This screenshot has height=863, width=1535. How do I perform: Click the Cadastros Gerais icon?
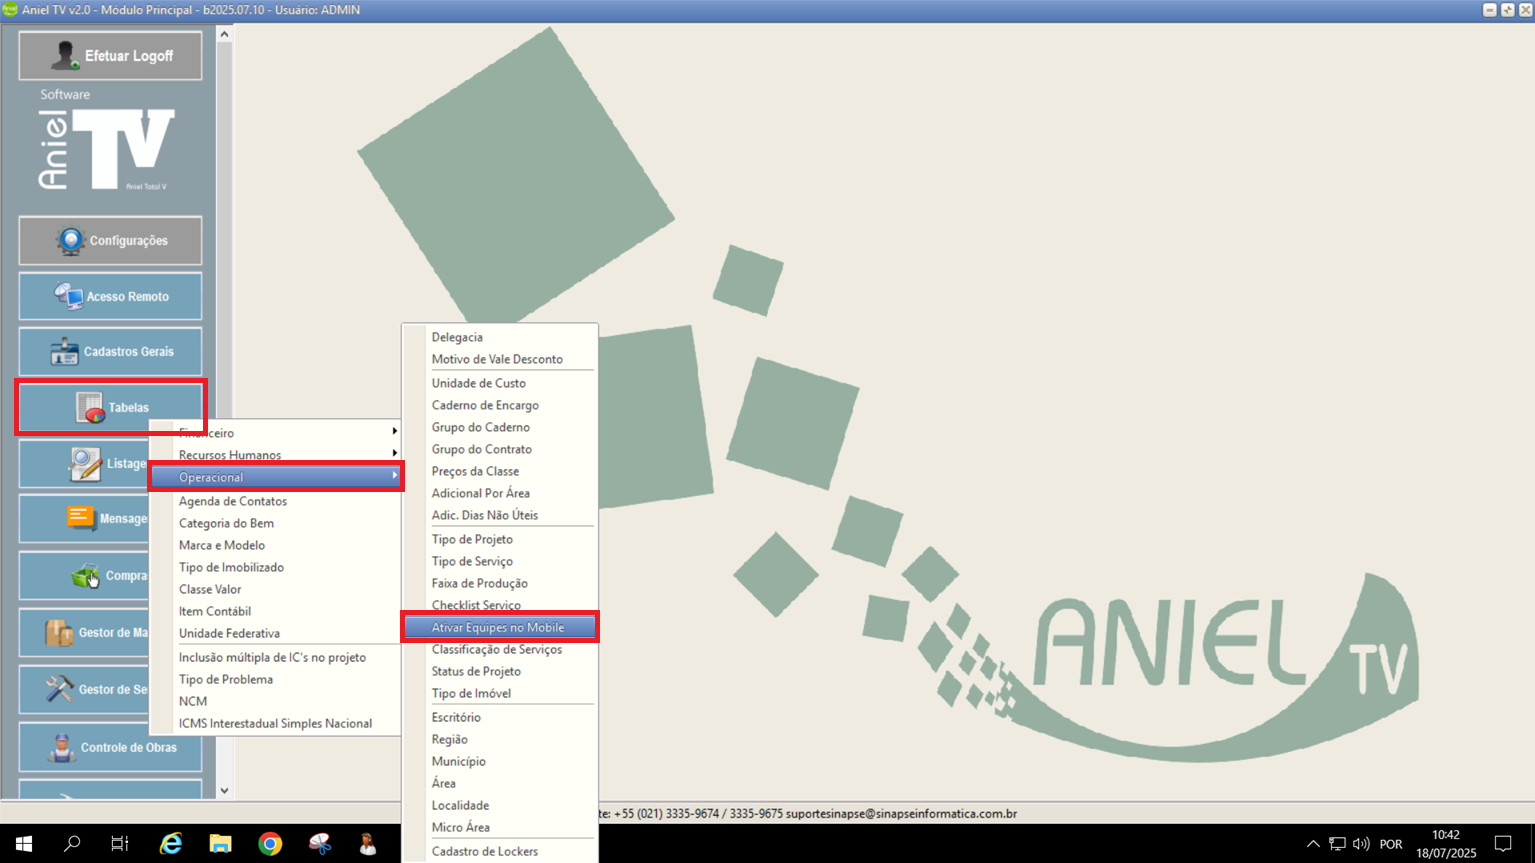pyautogui.click(x=64, y=352)
